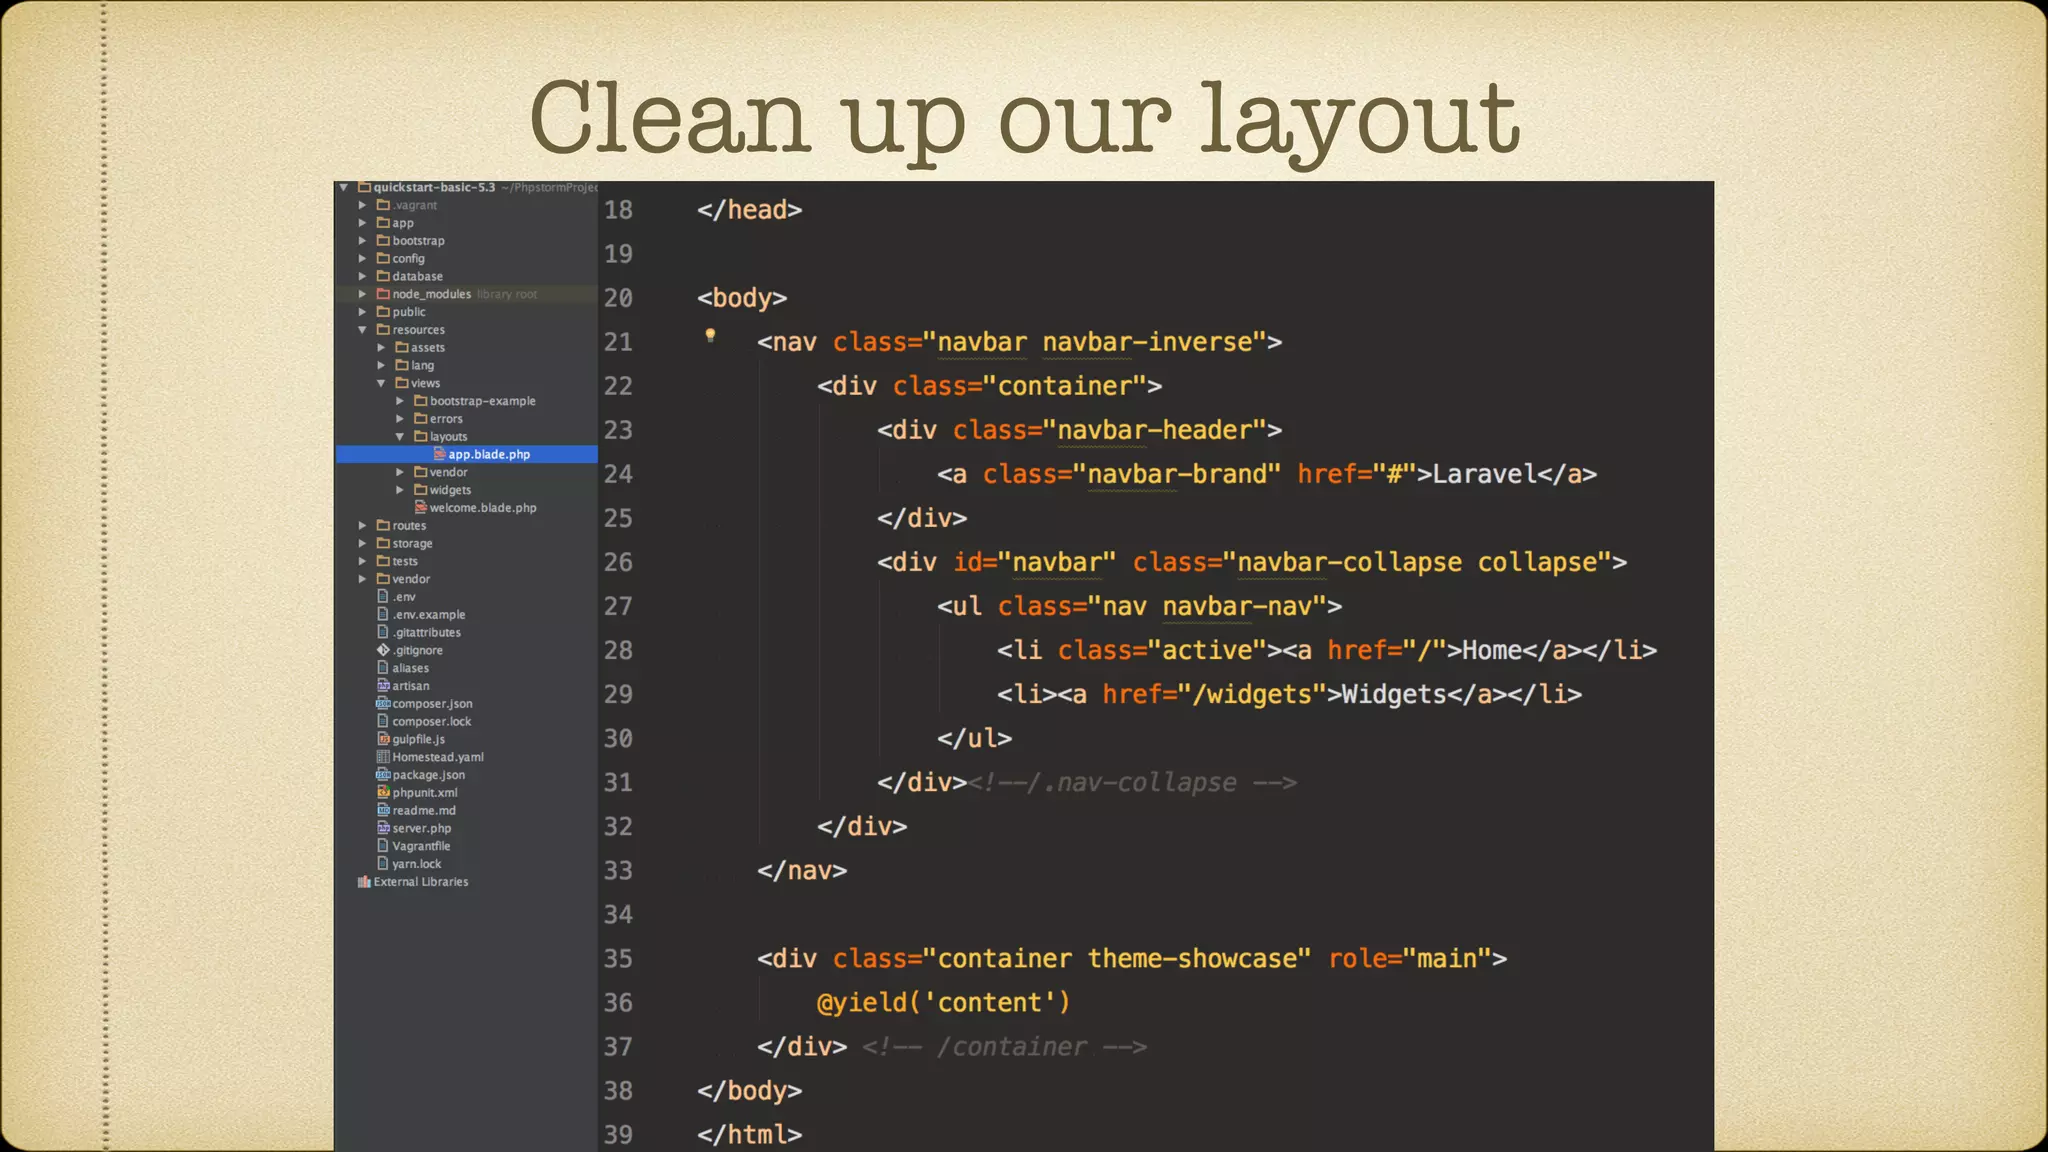
Task: Click the public folder icon
Action: pos(383,312)
